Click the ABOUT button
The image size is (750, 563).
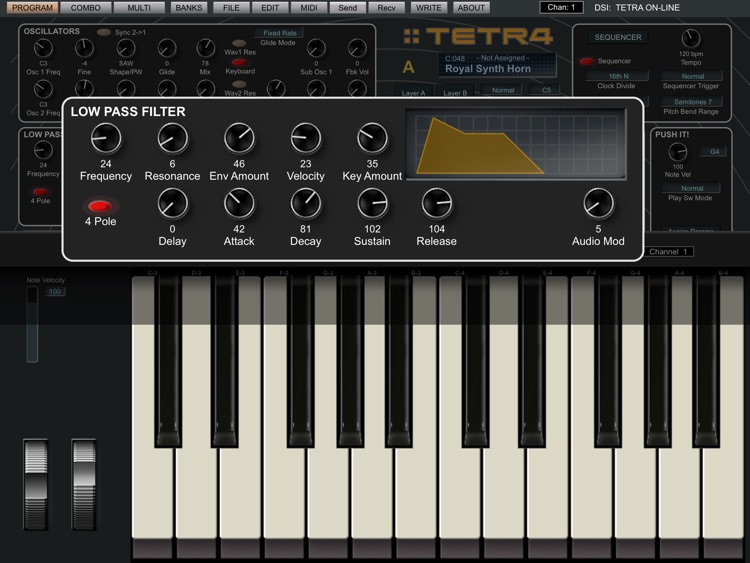[471, 8]
